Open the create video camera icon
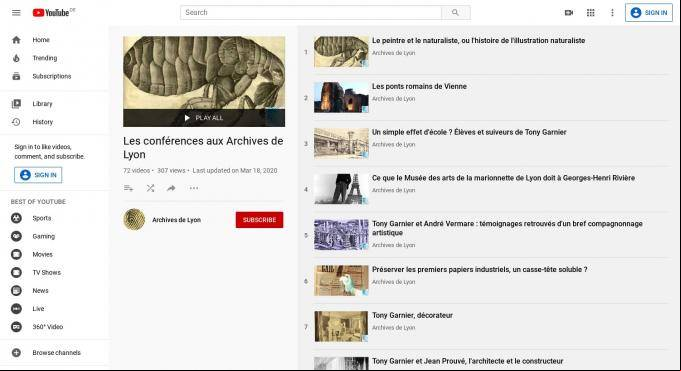 coord(569,13)
